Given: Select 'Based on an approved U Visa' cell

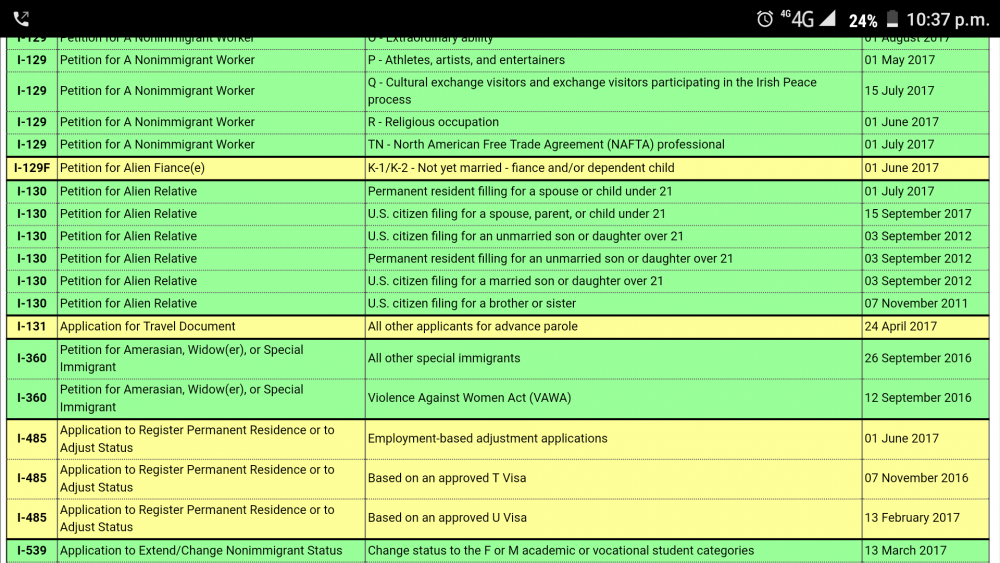Looking at the screenshot, I should click(x=614, y=518).
